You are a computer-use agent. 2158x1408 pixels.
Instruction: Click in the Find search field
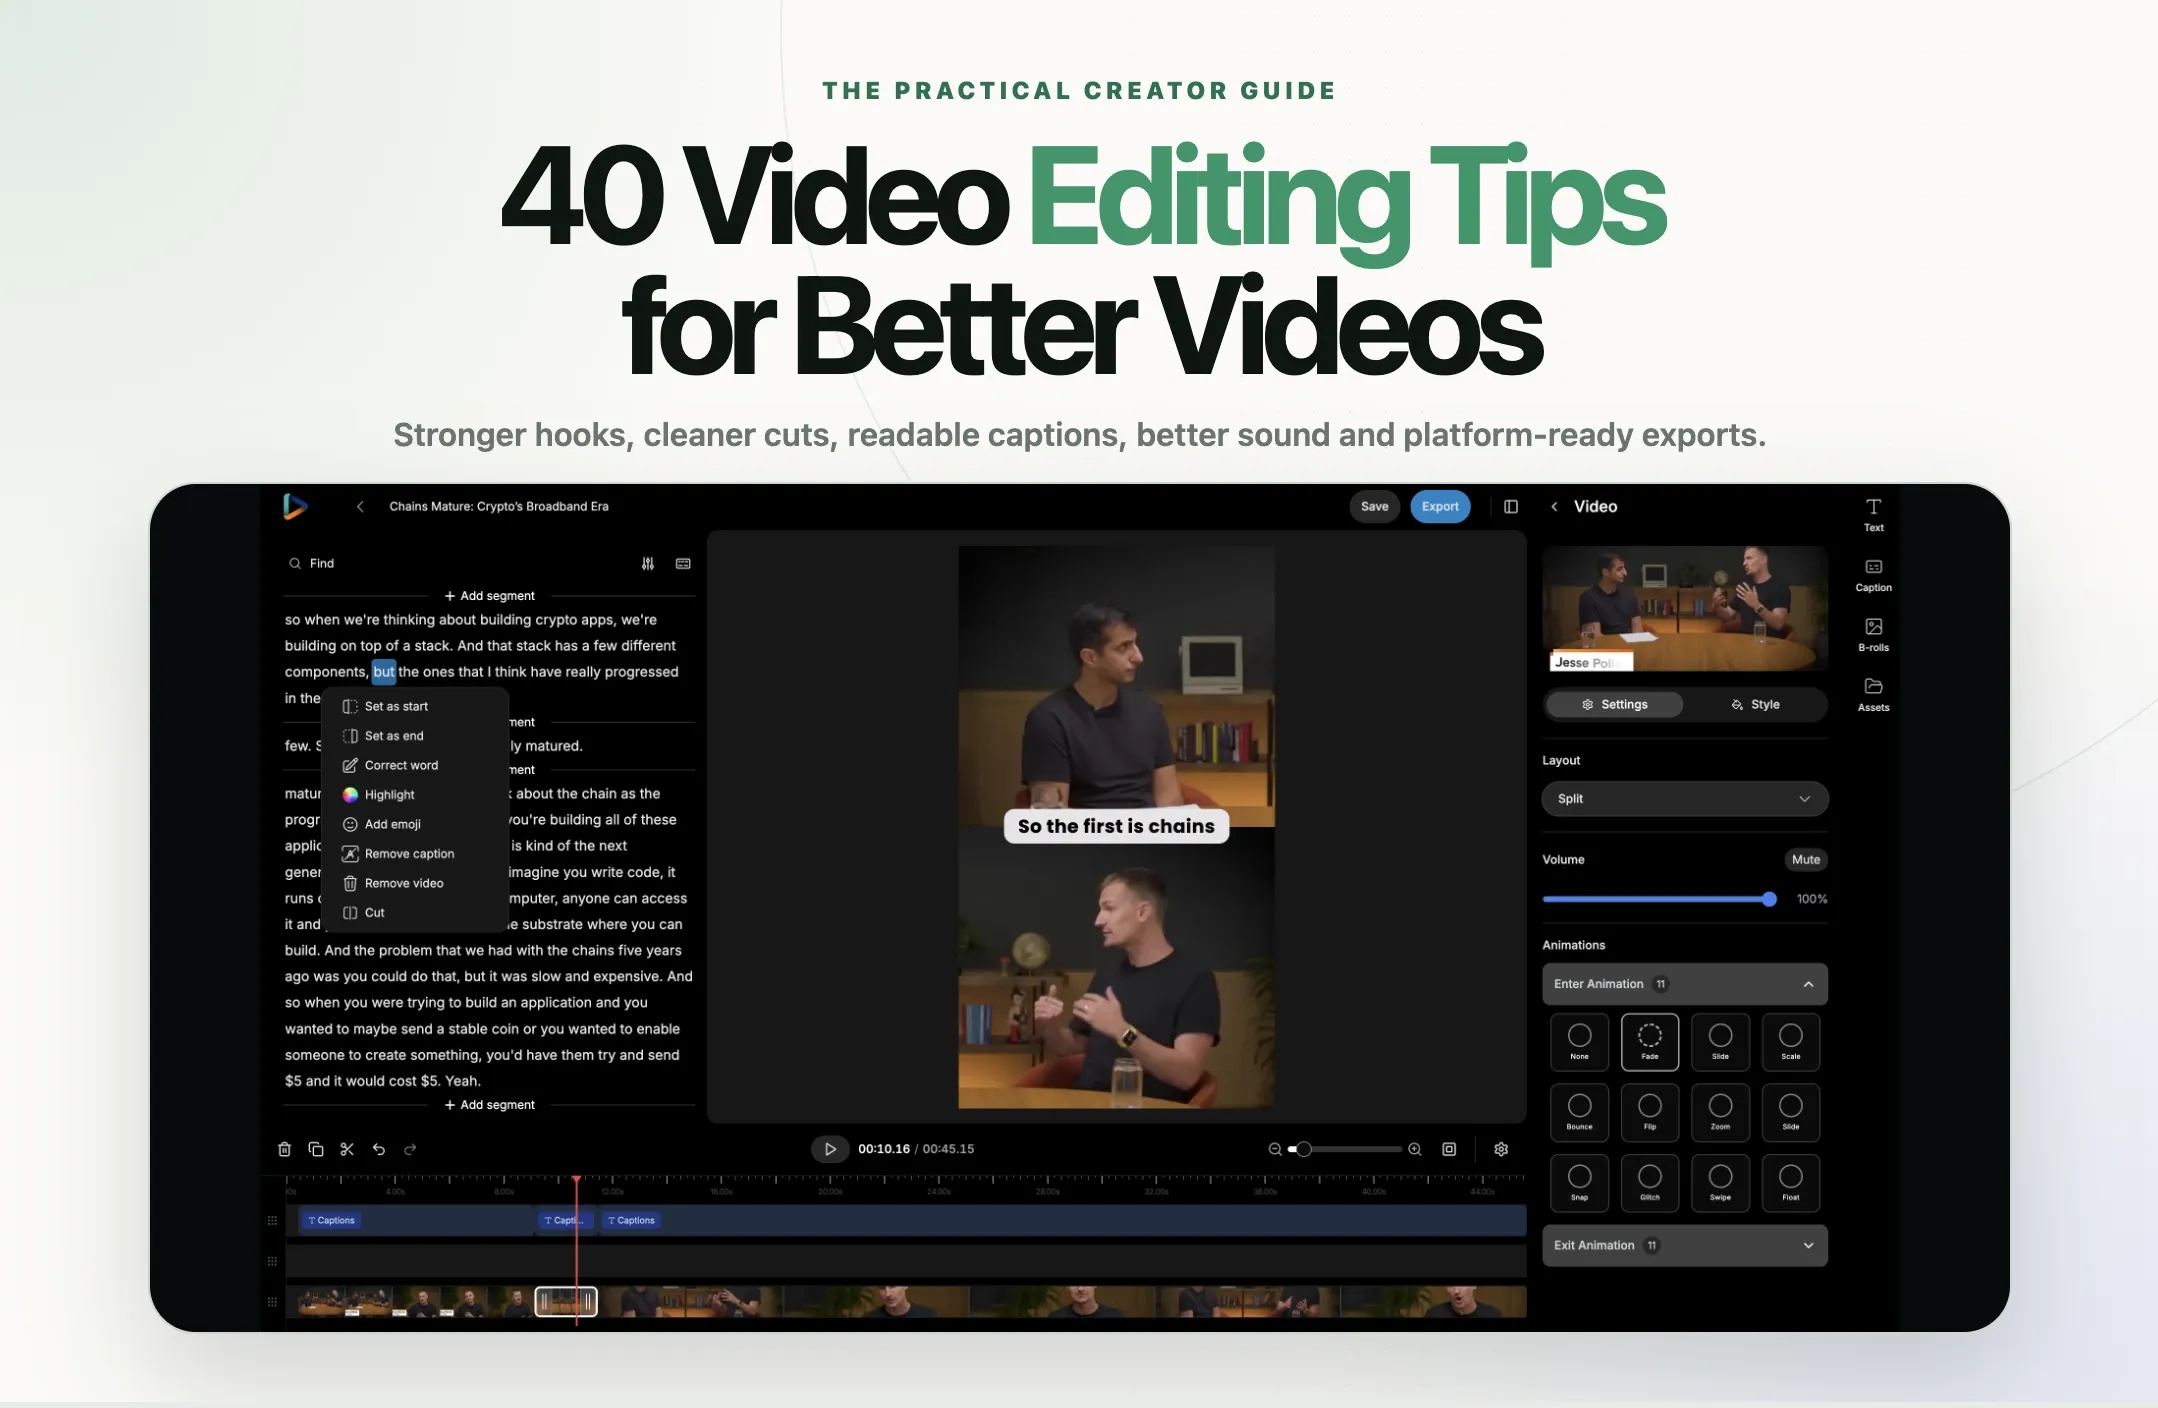tap(460, 564)
